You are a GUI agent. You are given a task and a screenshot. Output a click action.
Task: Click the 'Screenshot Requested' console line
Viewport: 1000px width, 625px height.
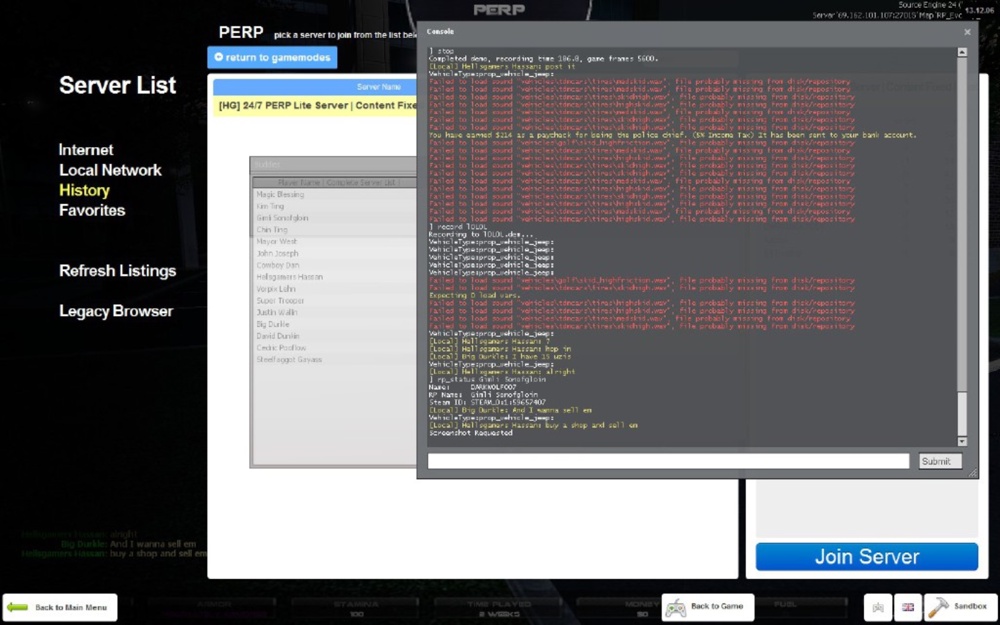click(471, 433)
